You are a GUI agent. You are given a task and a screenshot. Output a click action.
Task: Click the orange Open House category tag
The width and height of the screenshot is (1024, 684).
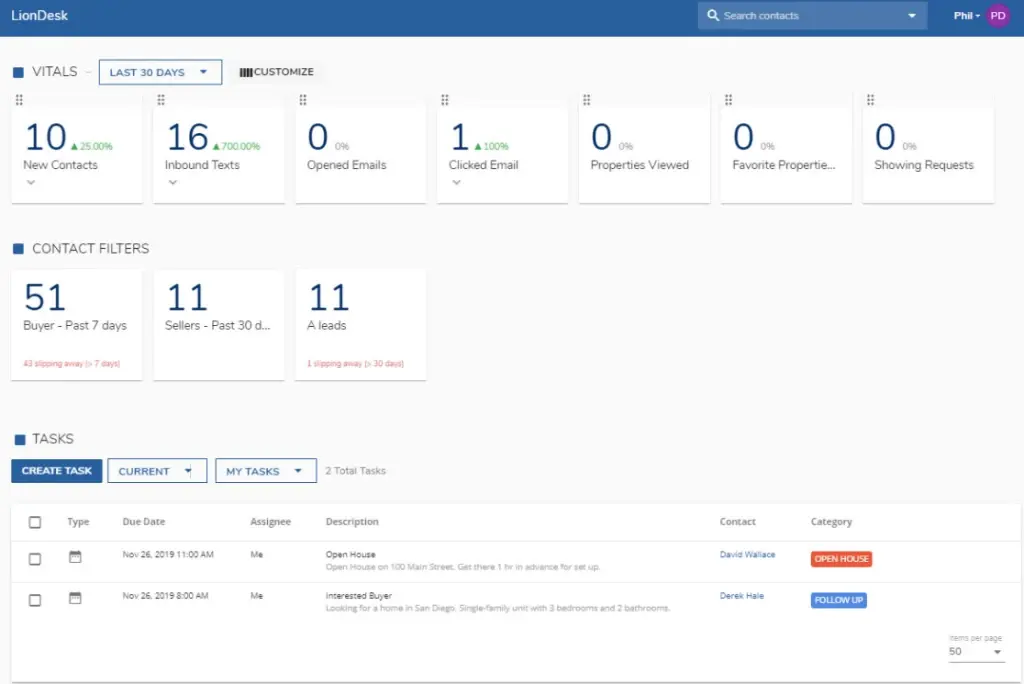pos(841,559)
